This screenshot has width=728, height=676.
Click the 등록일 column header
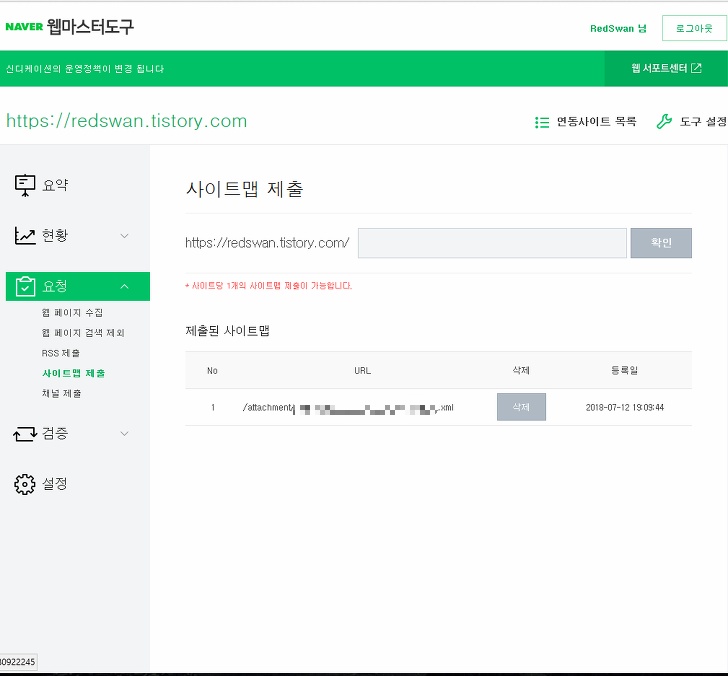click(624, 370)
